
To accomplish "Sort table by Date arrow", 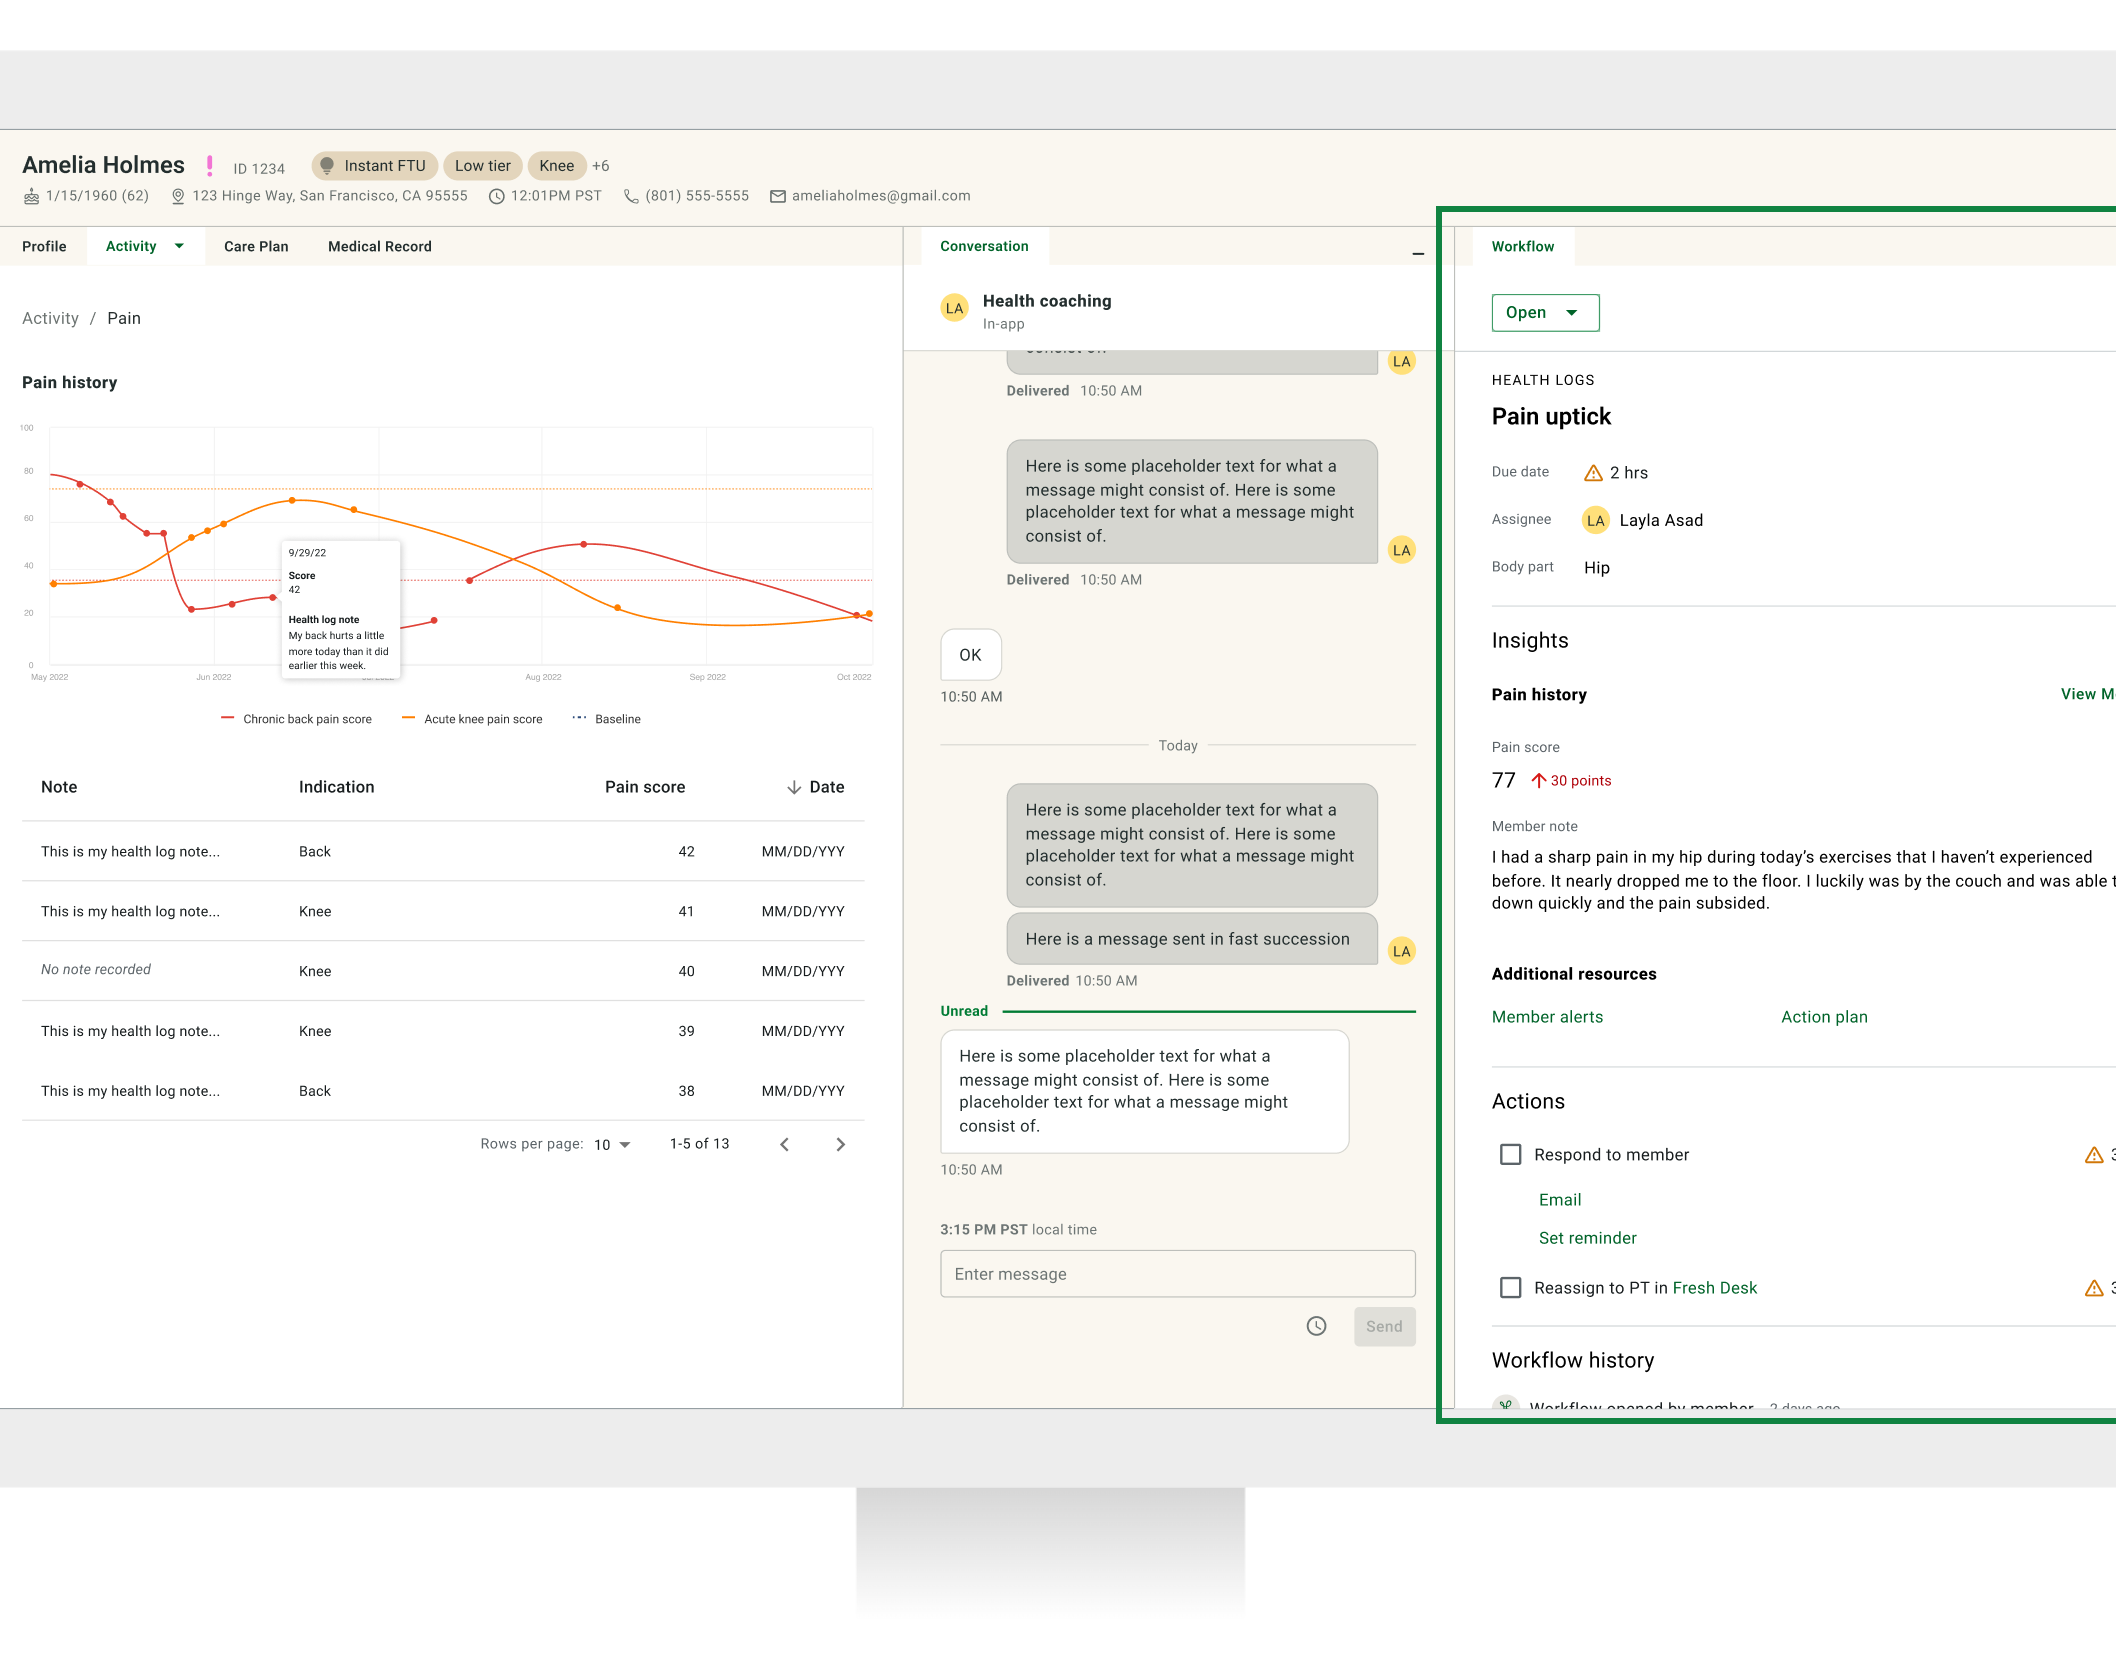I will point(794,788).
